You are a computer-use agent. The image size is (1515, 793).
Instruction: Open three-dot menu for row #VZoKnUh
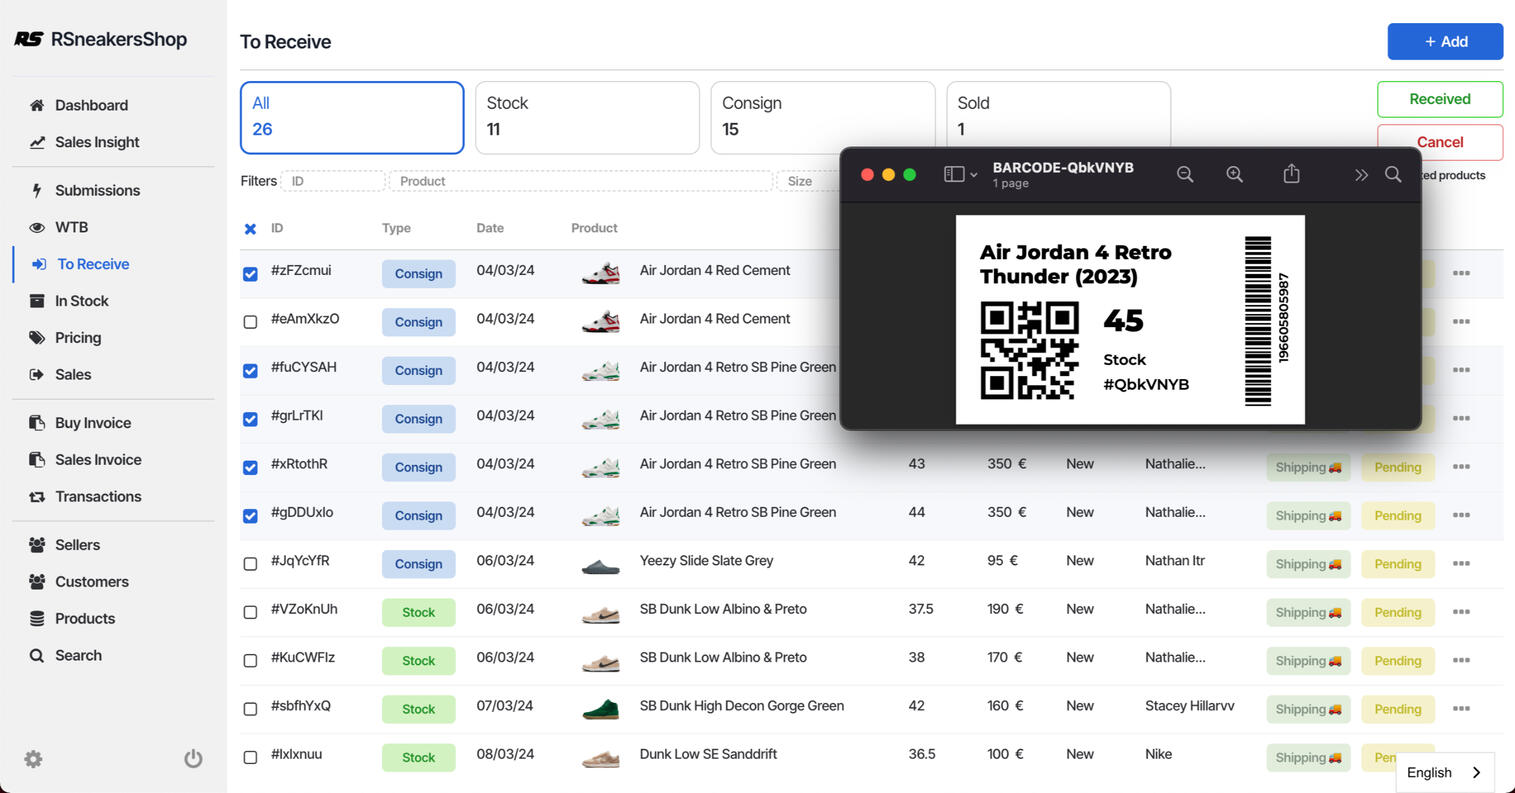coord(1461,612)
